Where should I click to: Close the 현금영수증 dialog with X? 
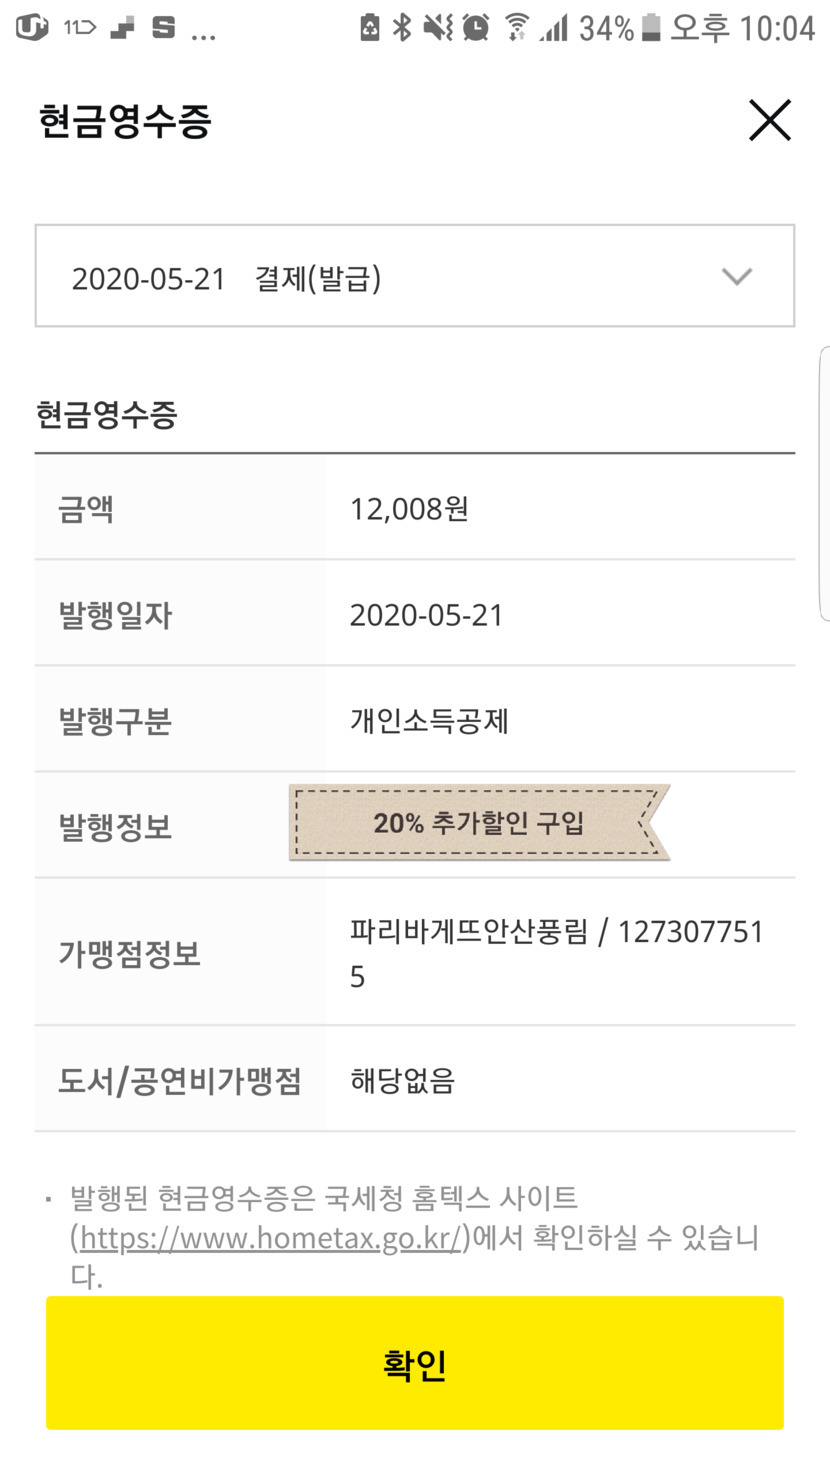(x=769, y=121)
